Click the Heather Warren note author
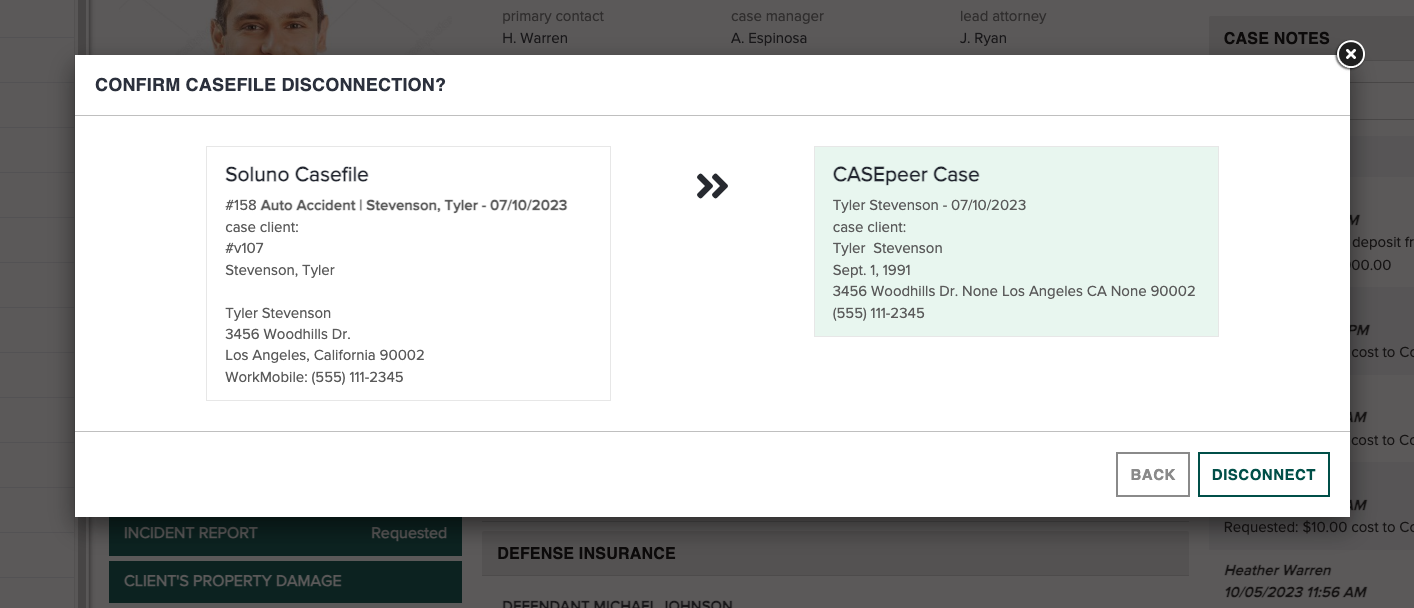Image resolution: width=1414 pixels, height=608 pixels. click(x=1277, y=570)
